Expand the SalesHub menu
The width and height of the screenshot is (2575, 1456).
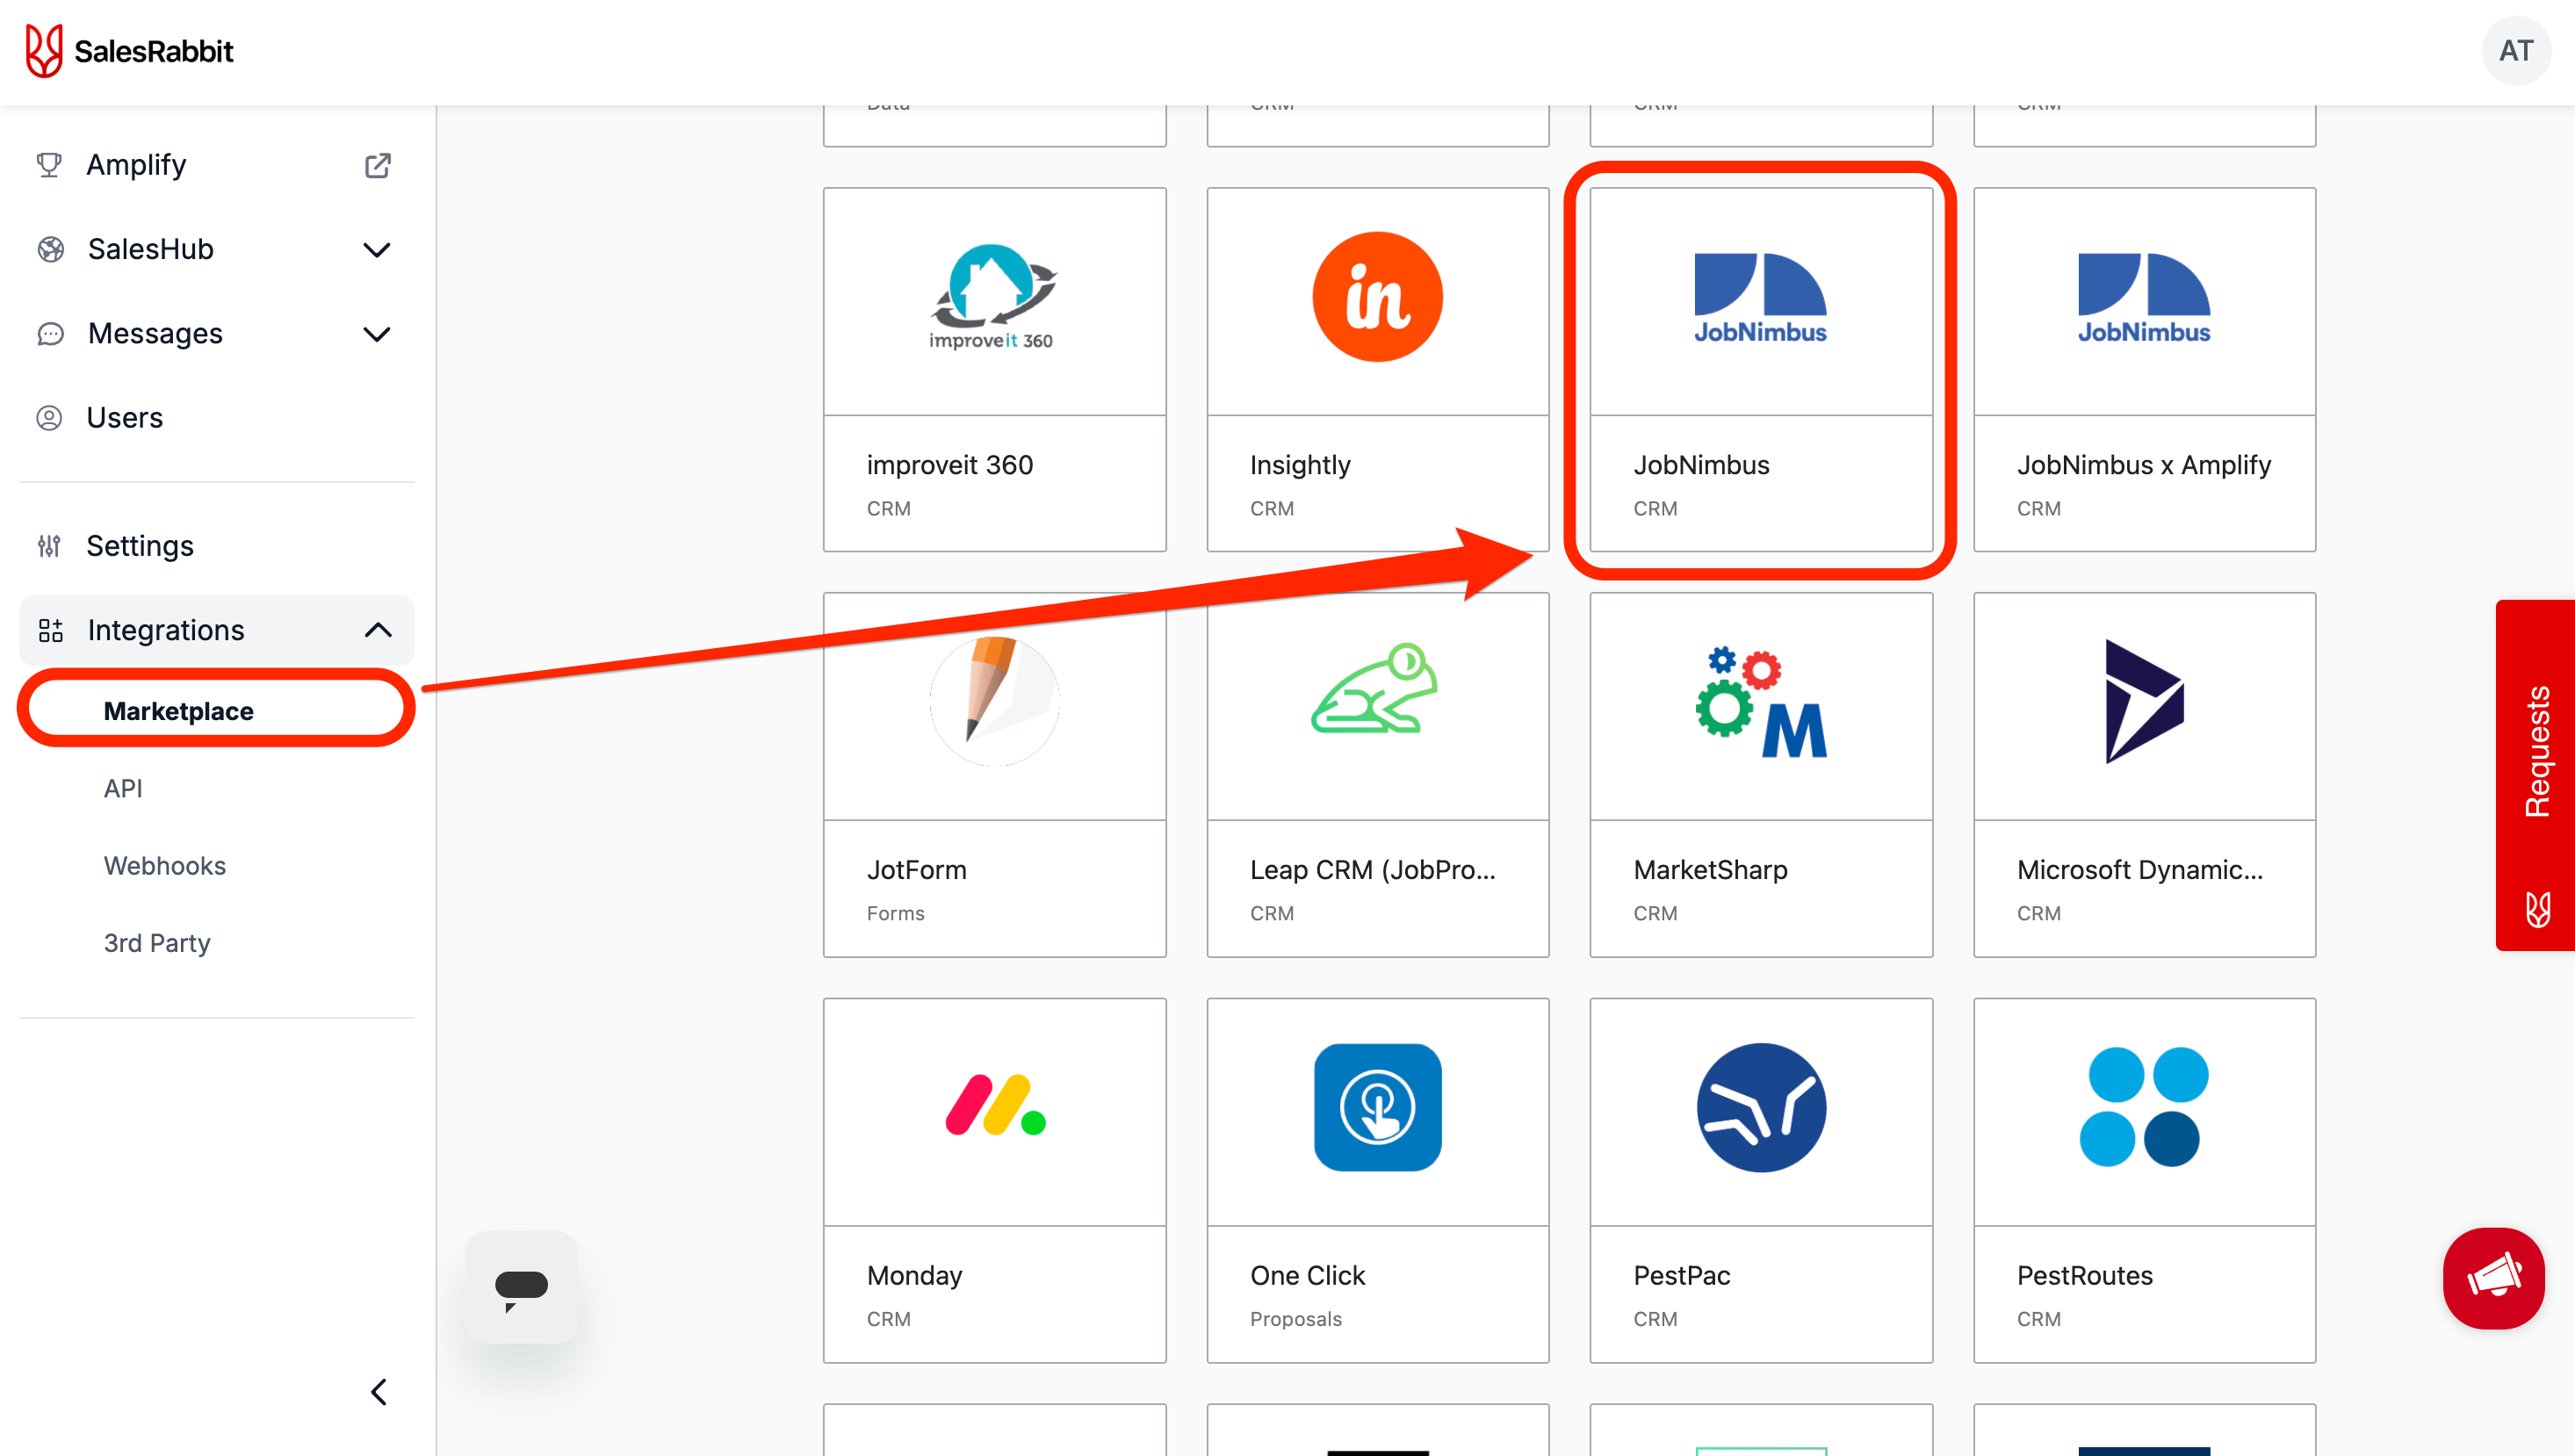pyautogui.click(x=377, y=249)
